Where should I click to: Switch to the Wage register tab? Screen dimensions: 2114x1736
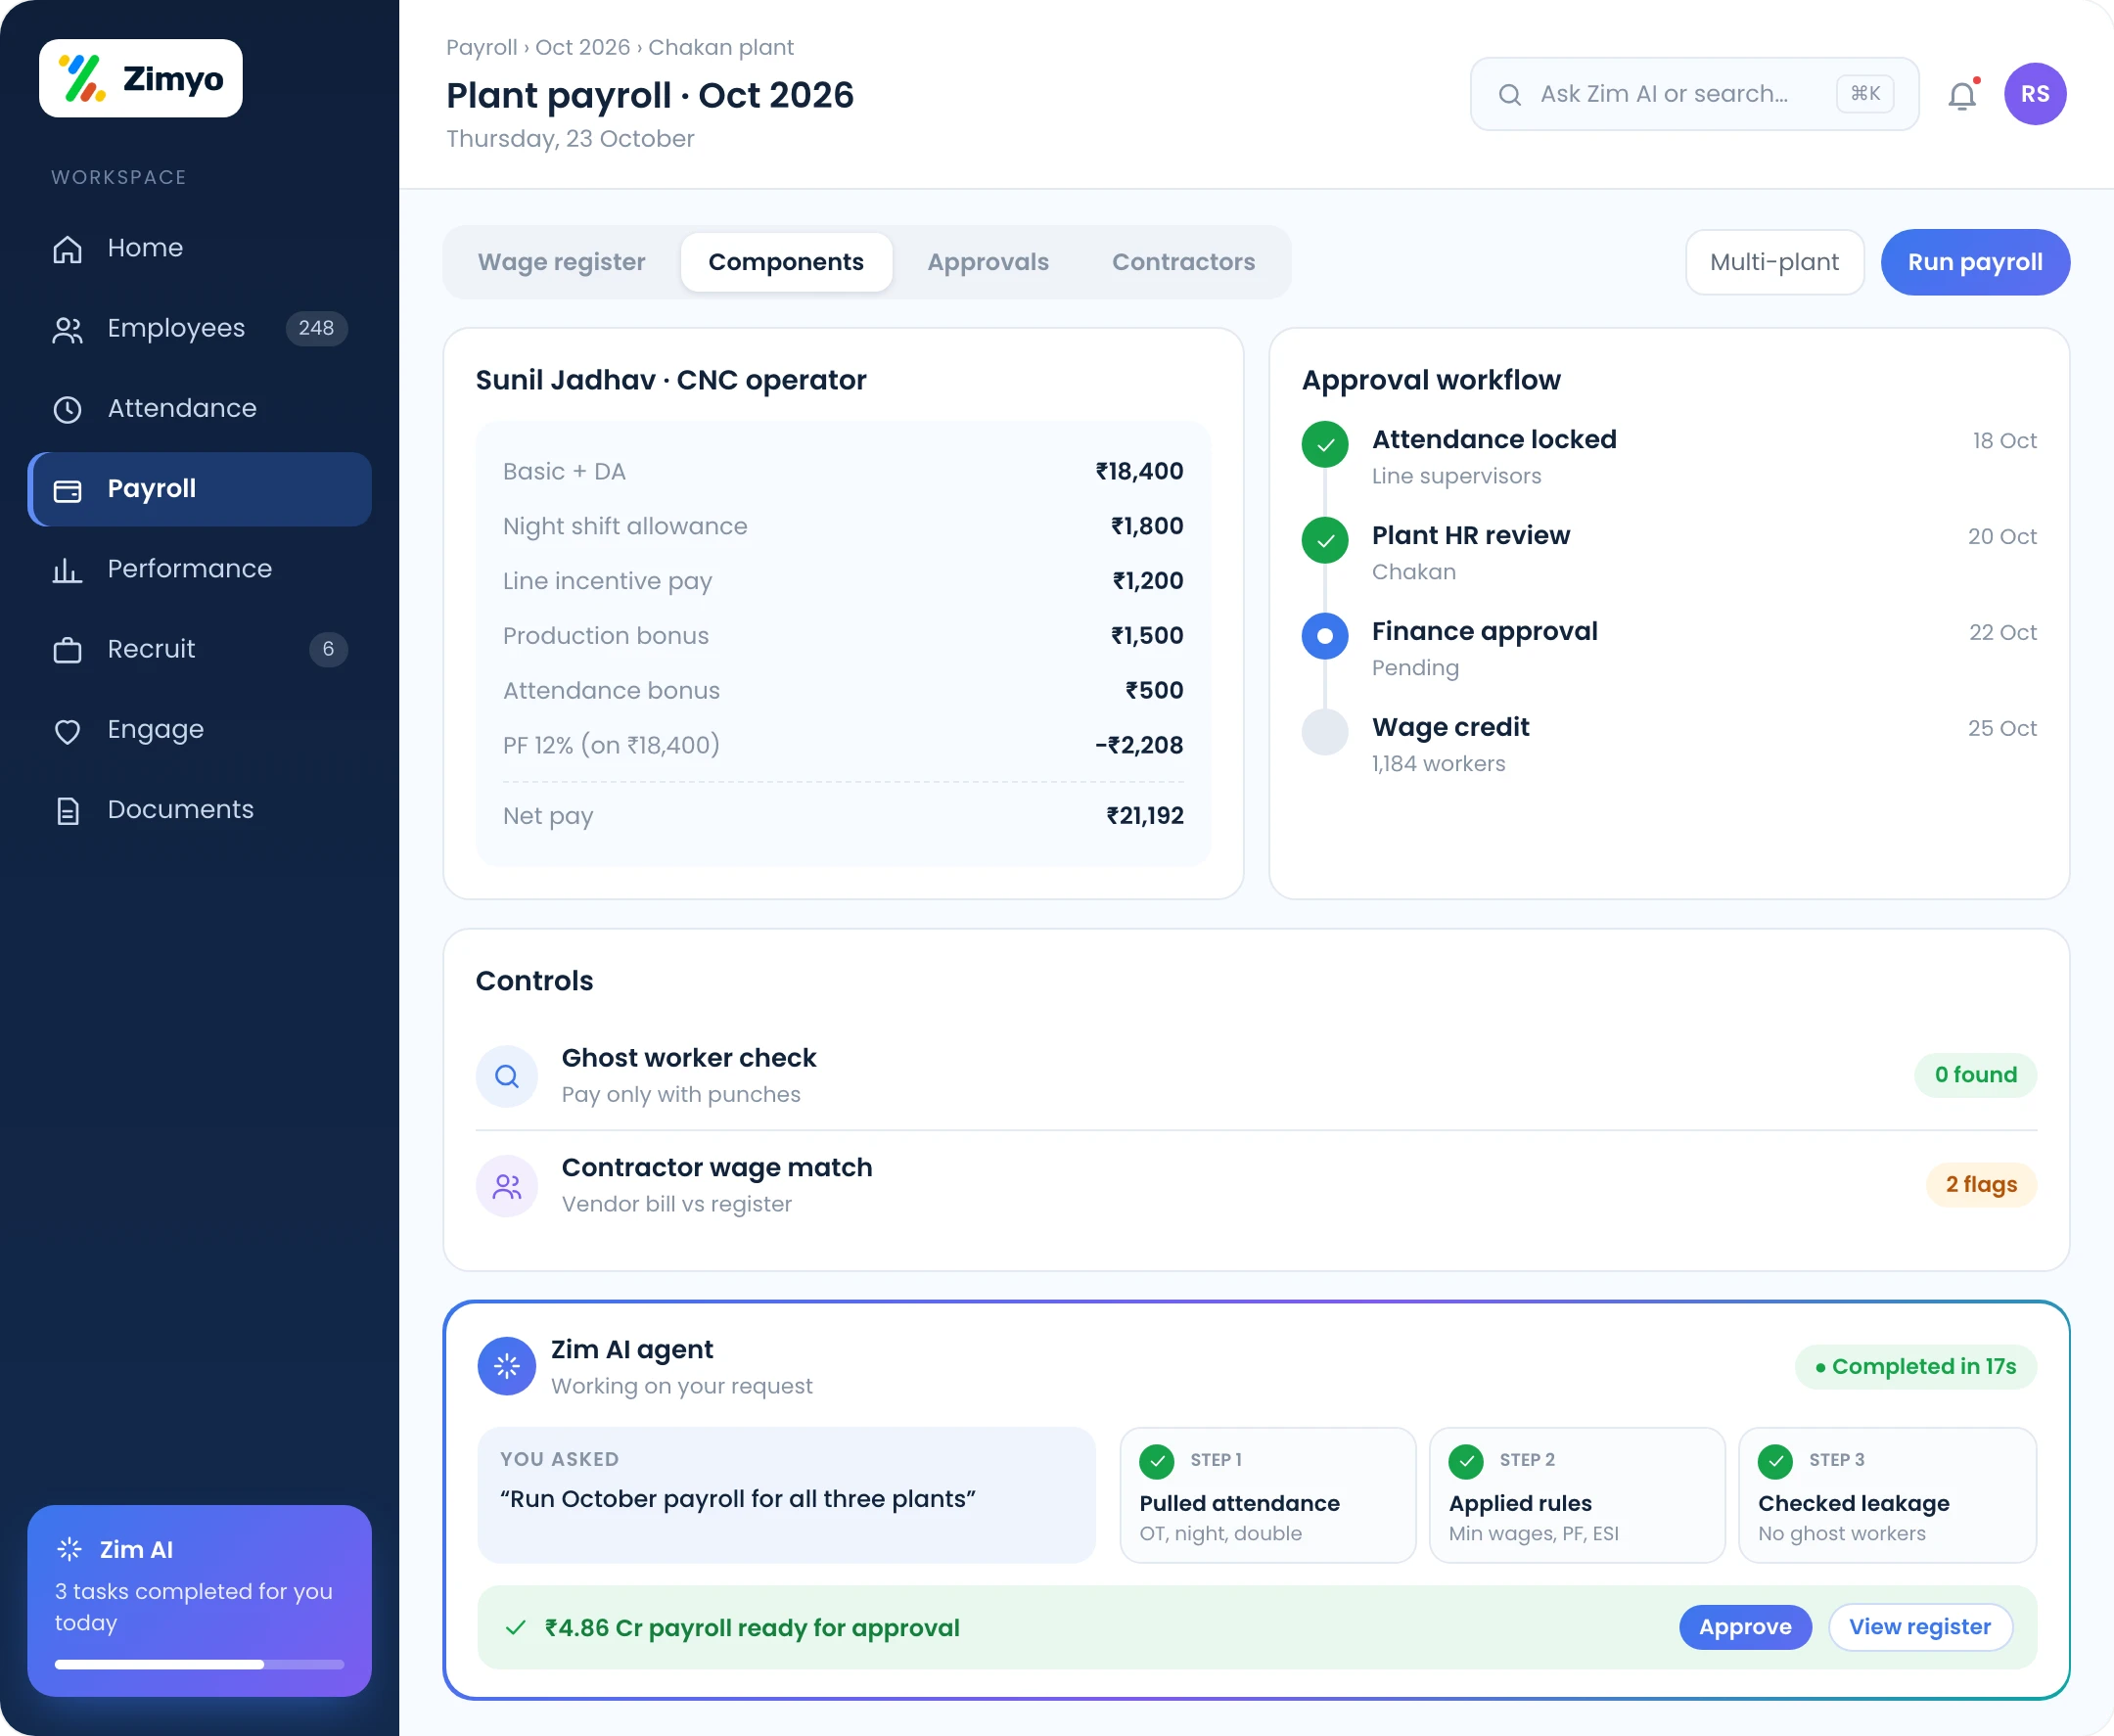tap(562, 262)
